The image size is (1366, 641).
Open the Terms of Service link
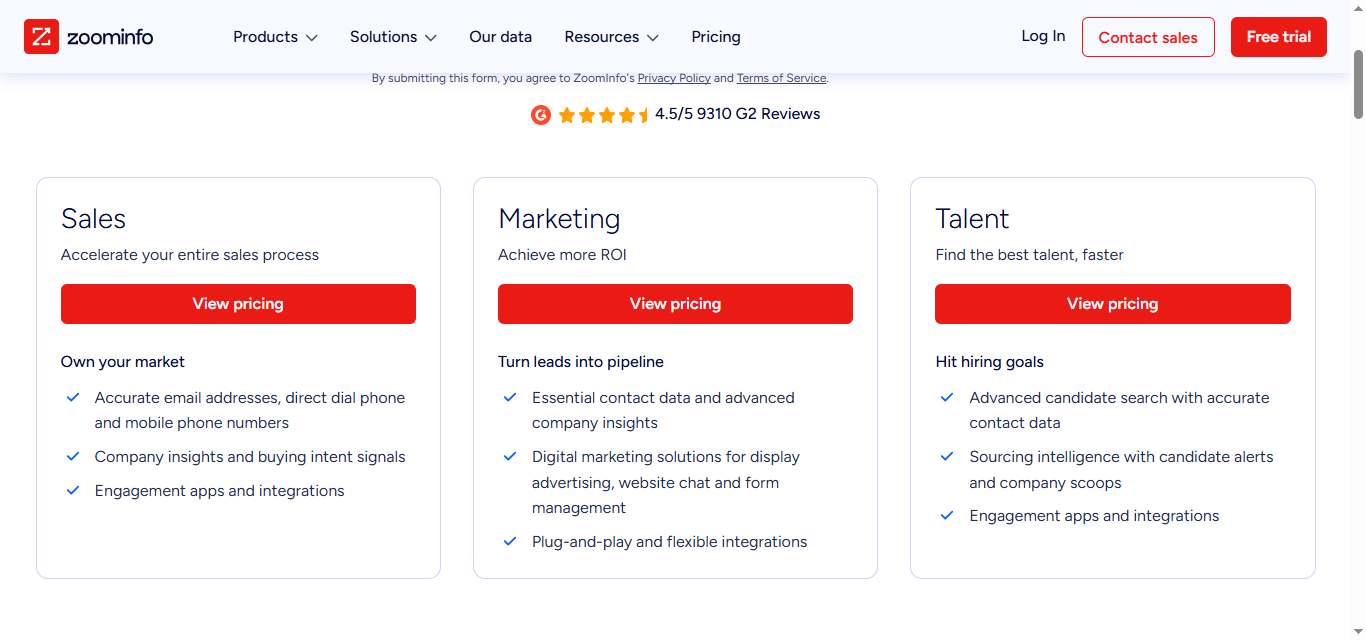point(781,78)
